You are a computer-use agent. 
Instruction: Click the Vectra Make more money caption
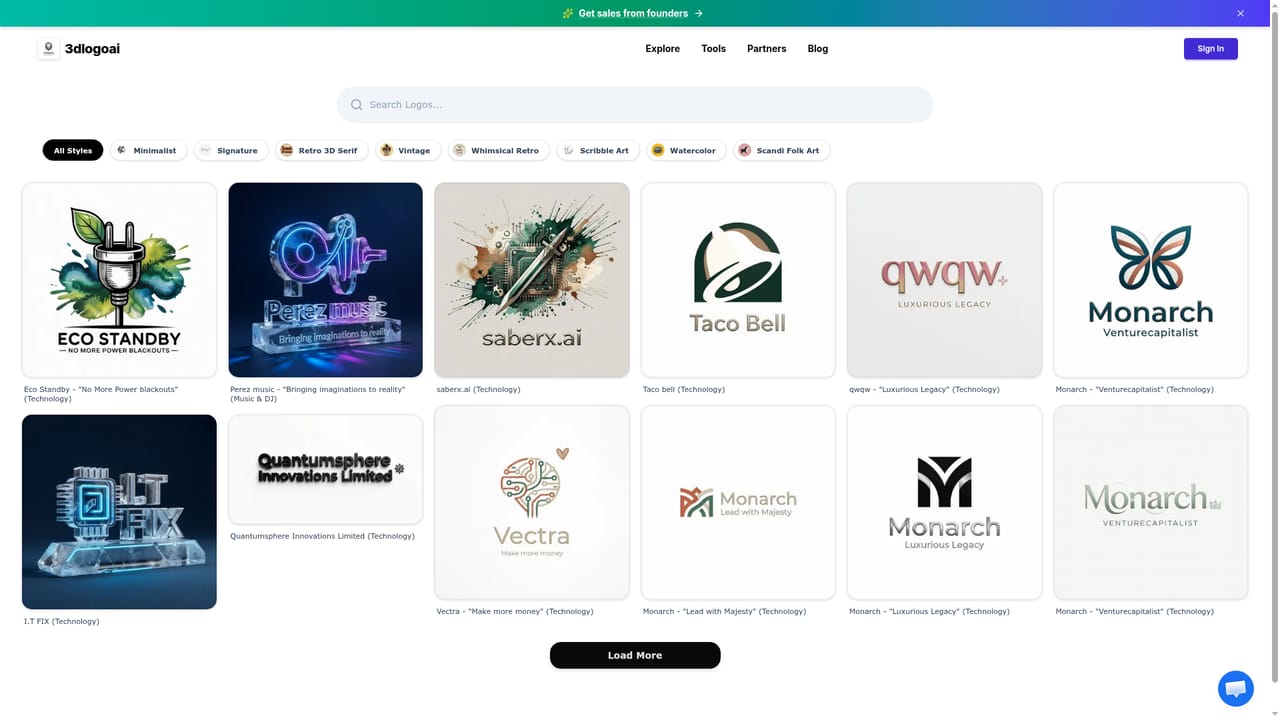[x=515, y=612]
